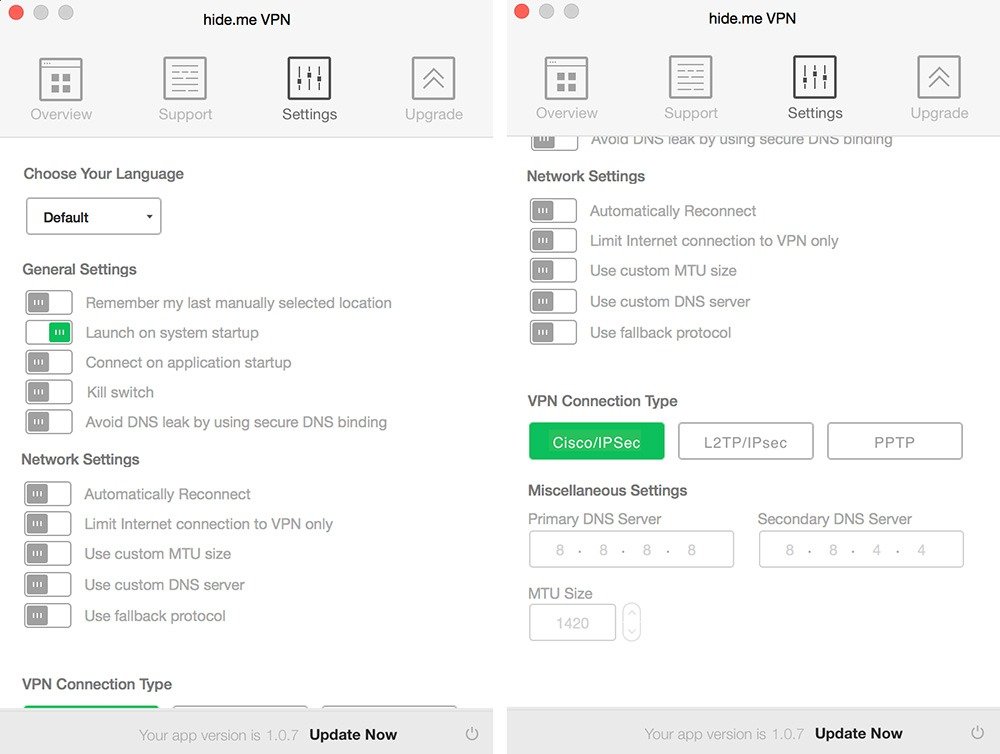Click power icon in right window footer
This screenshot has height=754, width=1000.
[978, 732]
